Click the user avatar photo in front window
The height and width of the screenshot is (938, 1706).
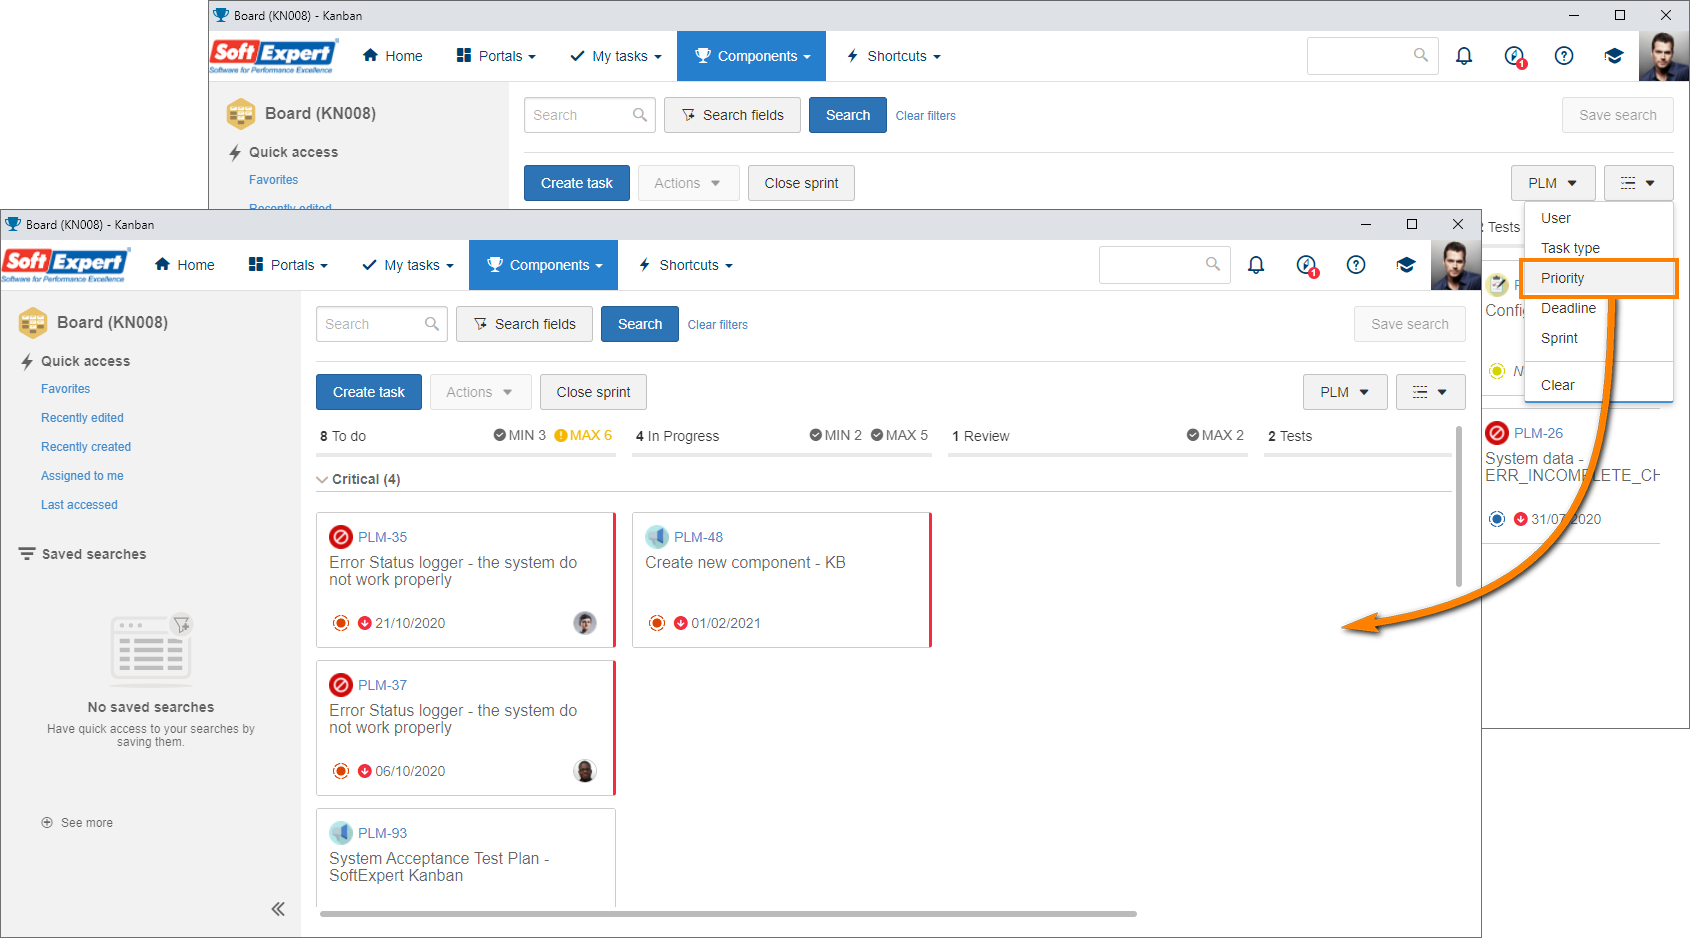point(1456,265)
